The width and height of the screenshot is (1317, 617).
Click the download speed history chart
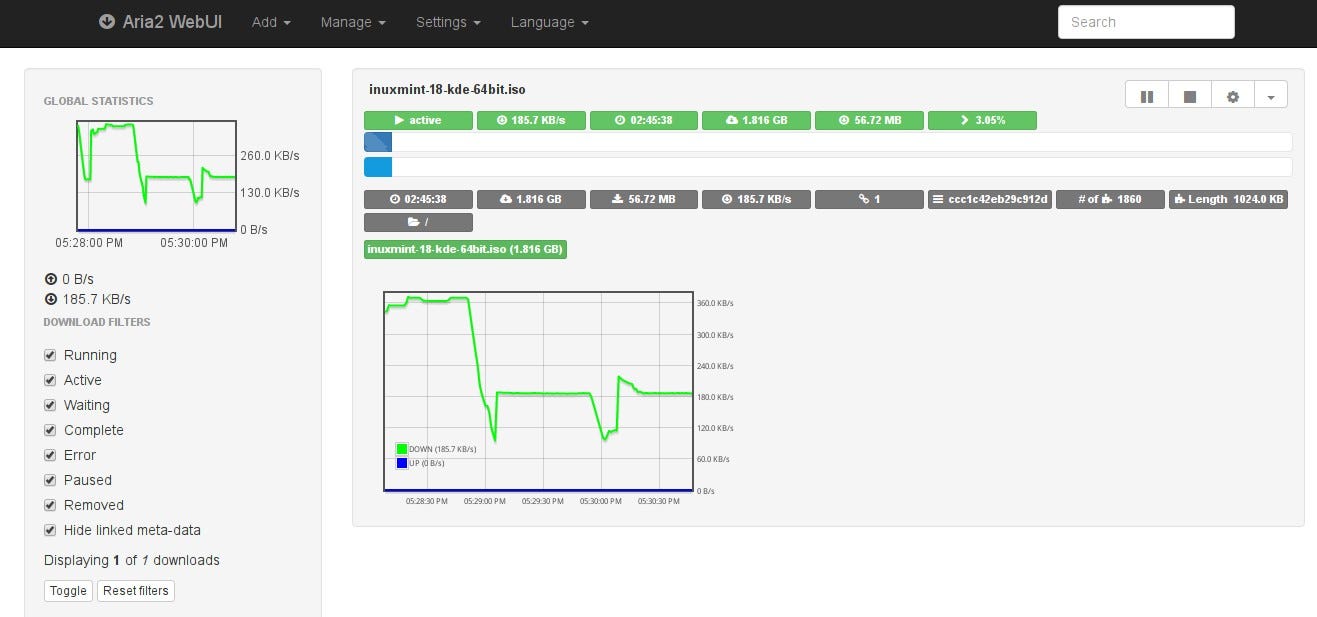[538, 391]
